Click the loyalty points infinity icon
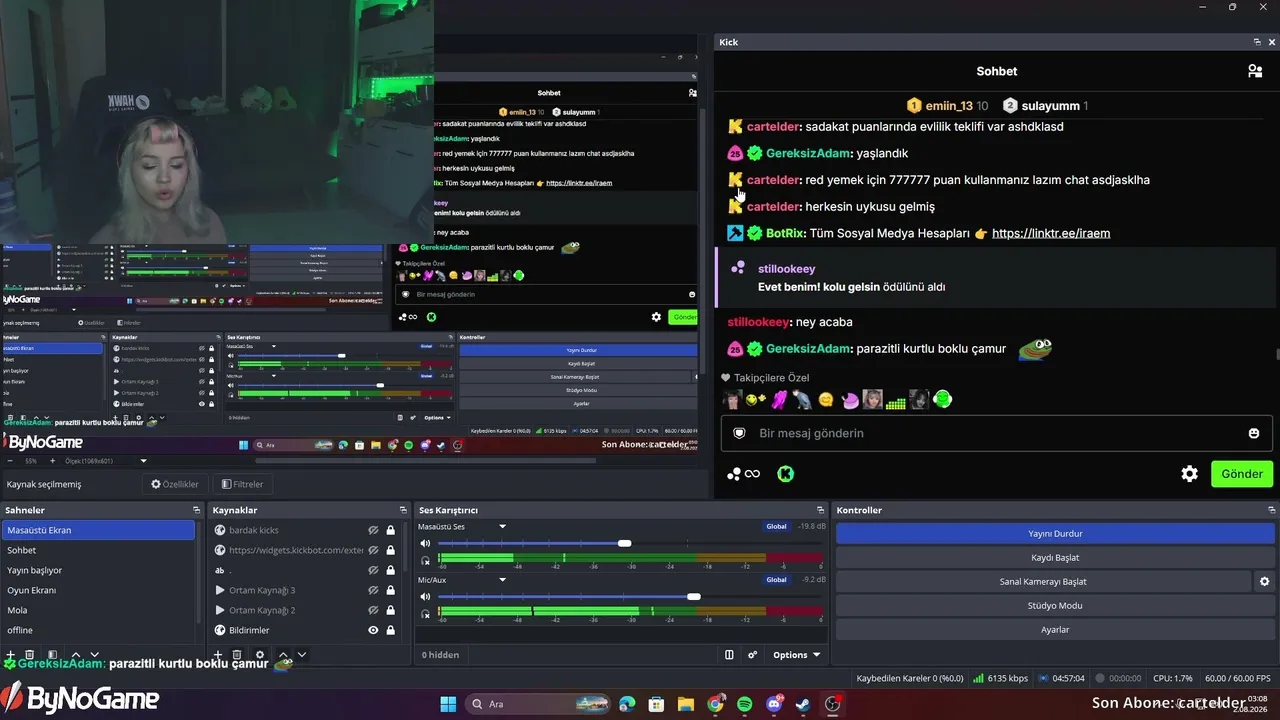The image size is (1280, 720). coord(744,474)
